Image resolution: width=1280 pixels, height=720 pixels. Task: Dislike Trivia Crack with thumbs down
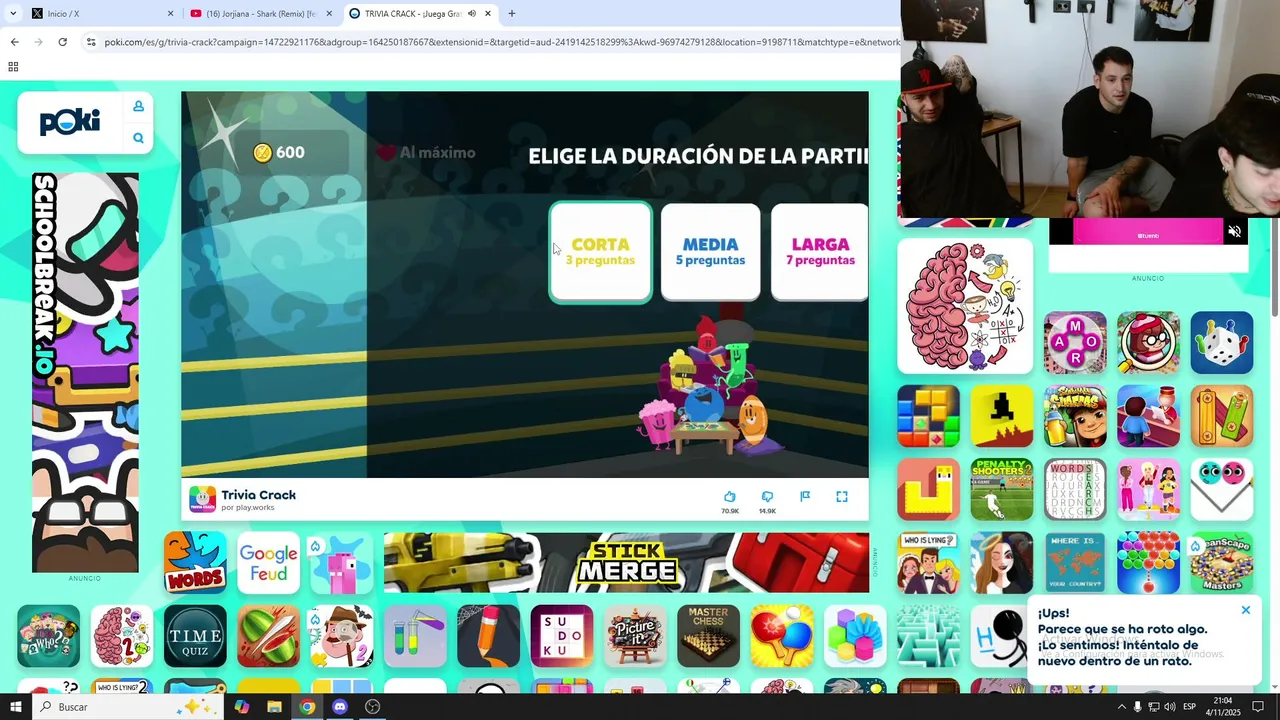pyautogui.click(x=767, y=497)
